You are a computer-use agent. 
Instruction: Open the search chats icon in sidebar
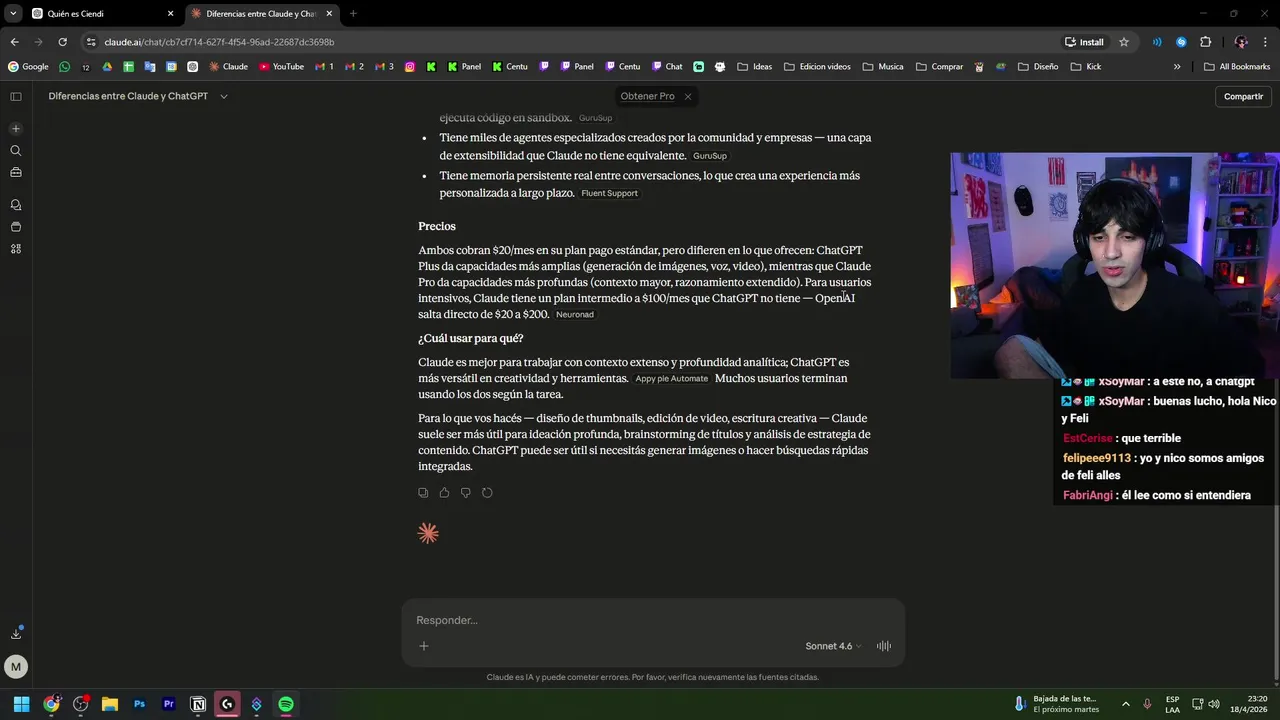(16, 151)
